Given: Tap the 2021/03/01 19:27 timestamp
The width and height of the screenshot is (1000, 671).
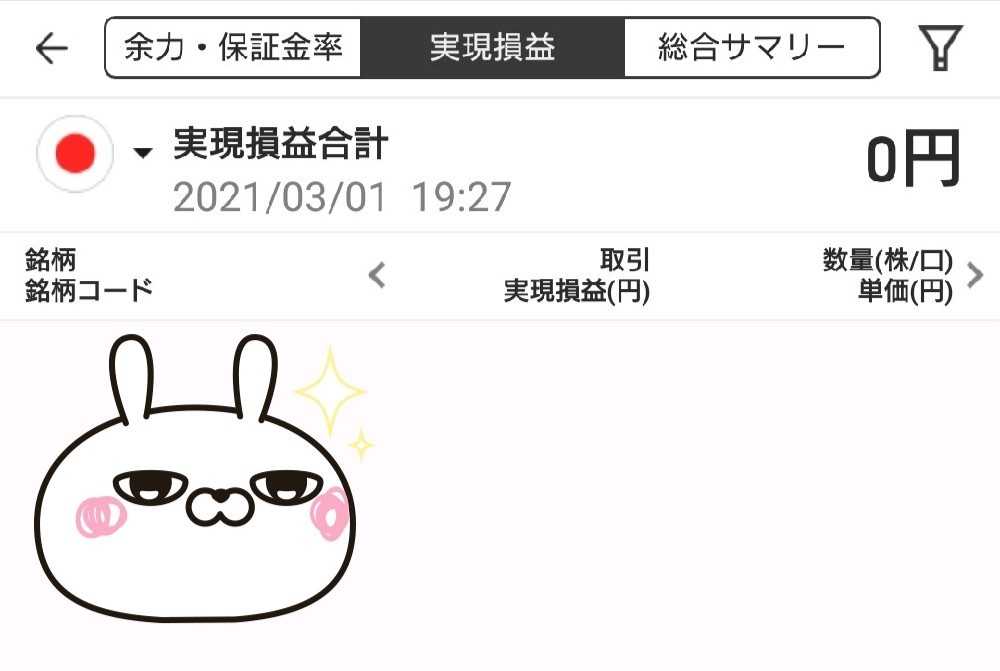Looking at the screenshot, I should pos(342,197).
